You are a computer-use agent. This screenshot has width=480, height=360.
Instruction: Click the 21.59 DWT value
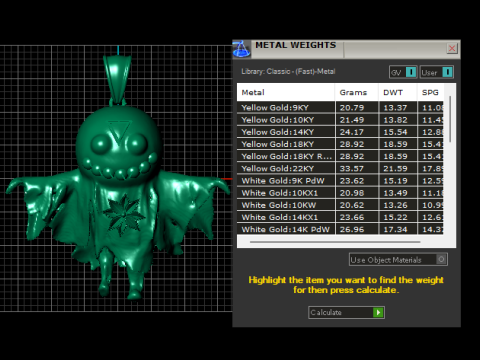395,168
